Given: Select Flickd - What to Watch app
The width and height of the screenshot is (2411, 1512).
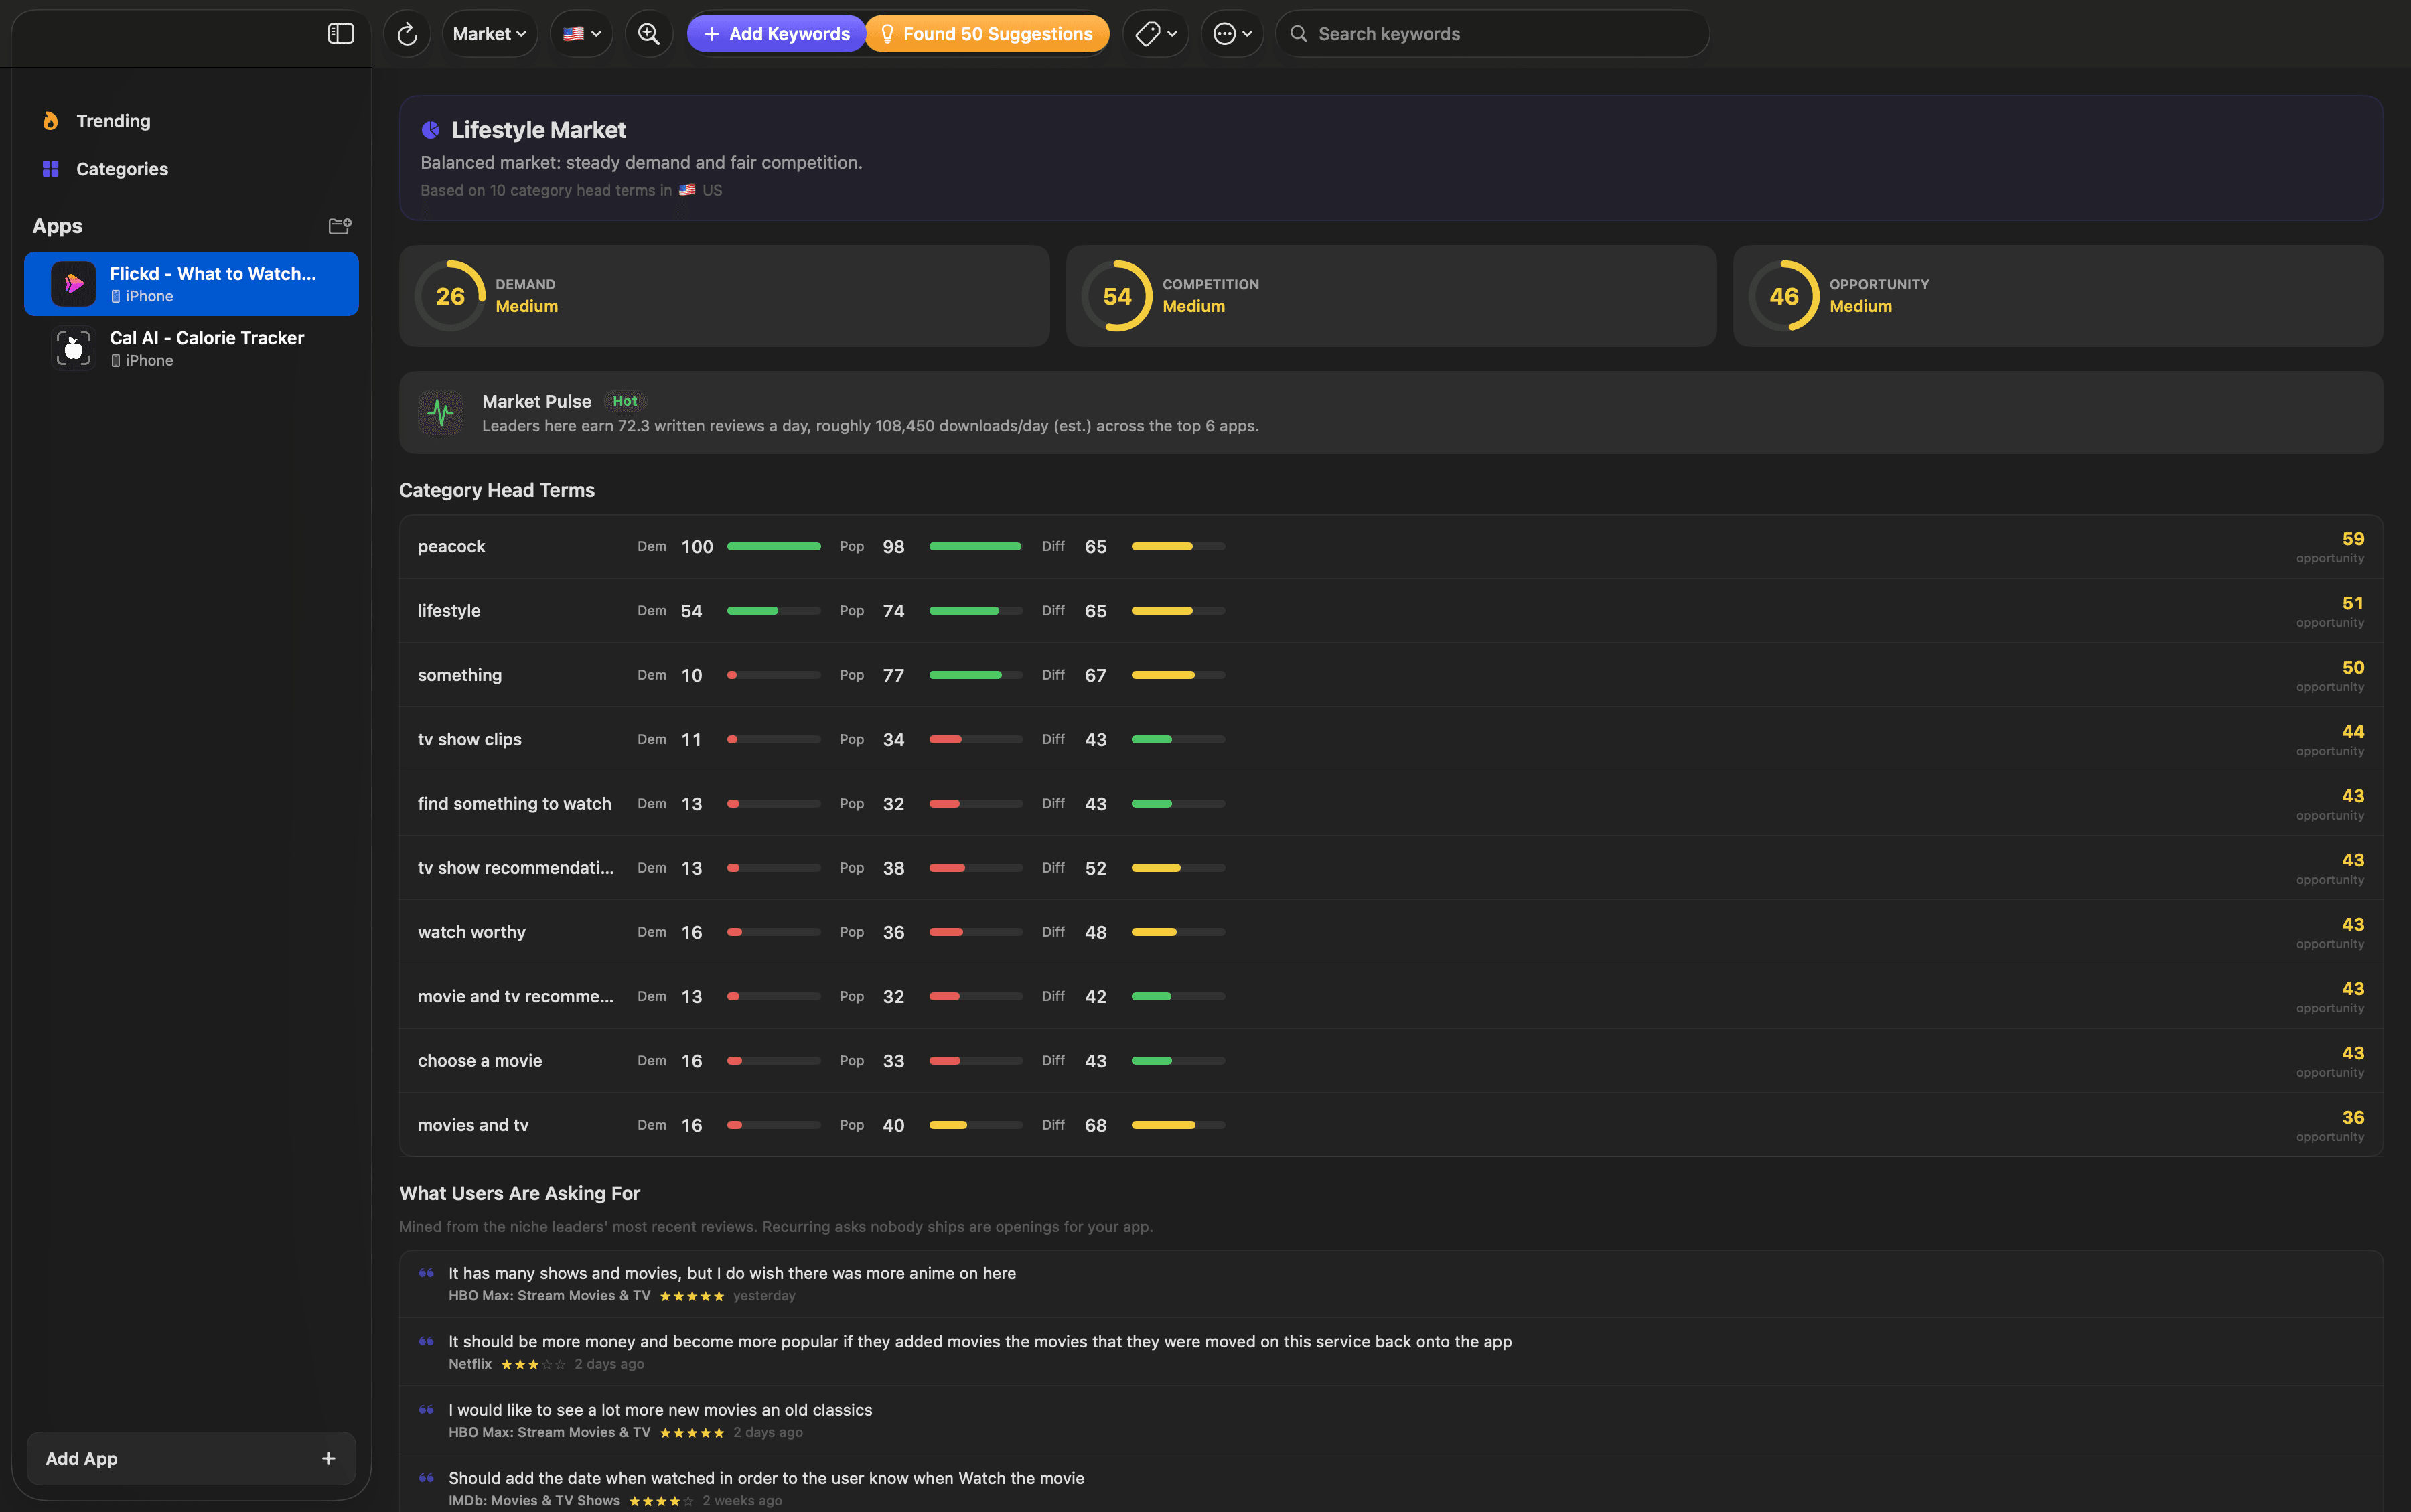Looking at the screenshot, I should [191, 284].
